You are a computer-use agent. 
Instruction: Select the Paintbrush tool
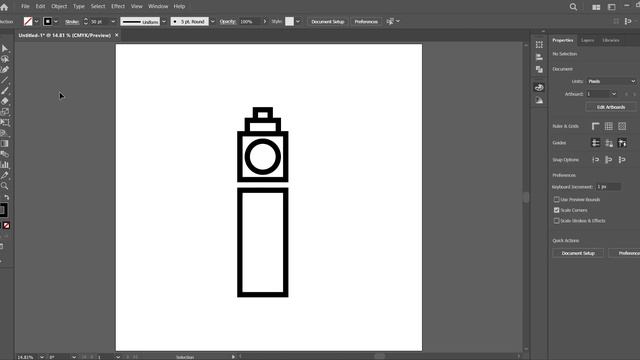point(5,91)
